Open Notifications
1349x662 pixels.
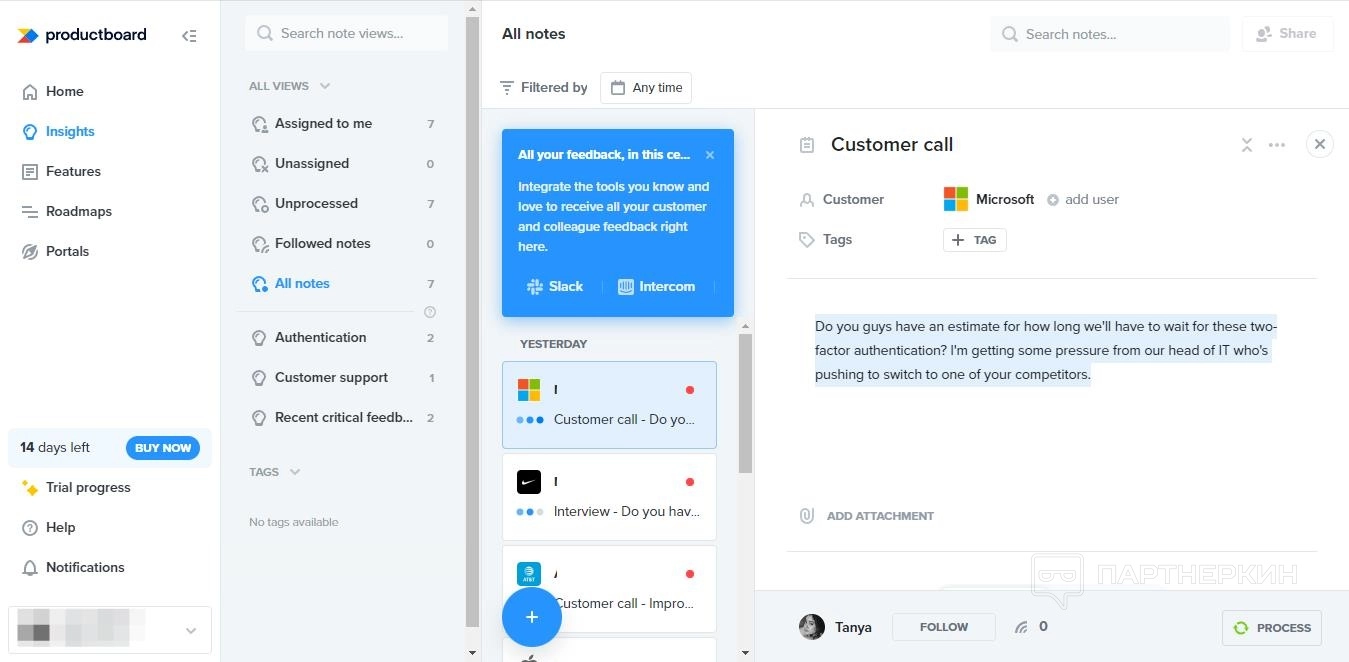pos(85,567)
